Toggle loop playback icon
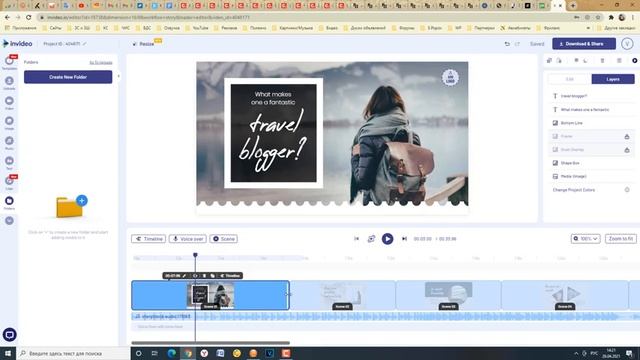This screenshot has height=360, width=640. coord(371,239)
